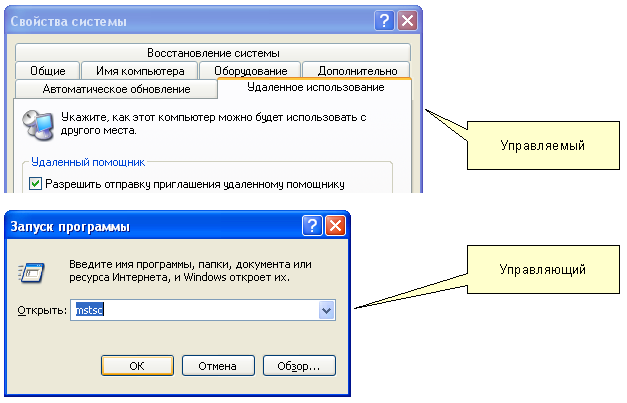The width and height of the screenshot is (627, 403).
Task: Open the Дополнительно tab
Action: 357,71
